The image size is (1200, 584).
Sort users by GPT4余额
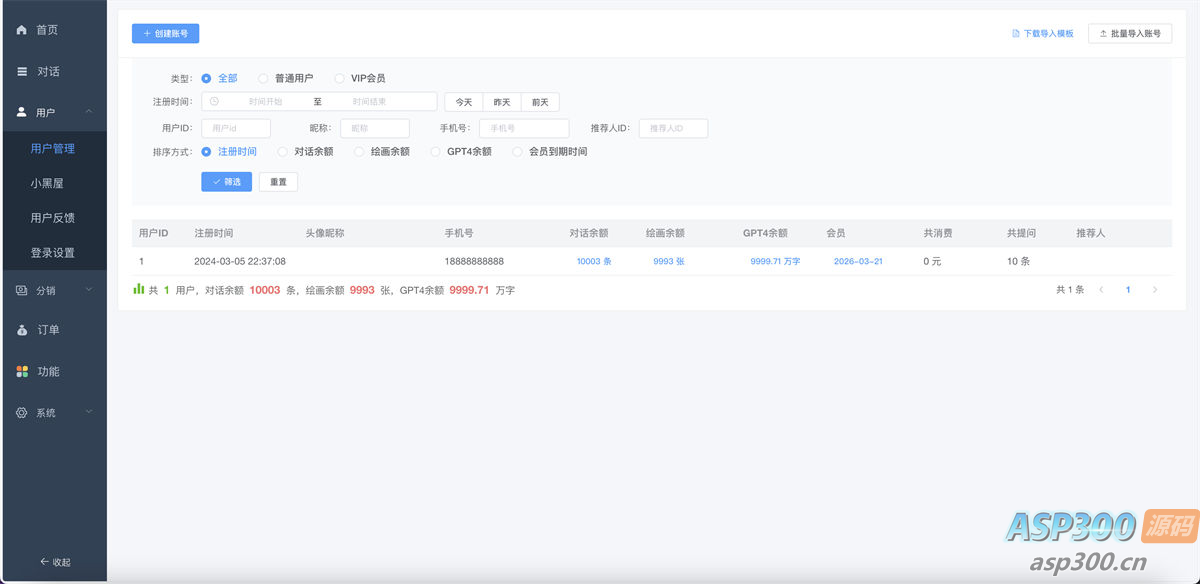tap(437, 152)
